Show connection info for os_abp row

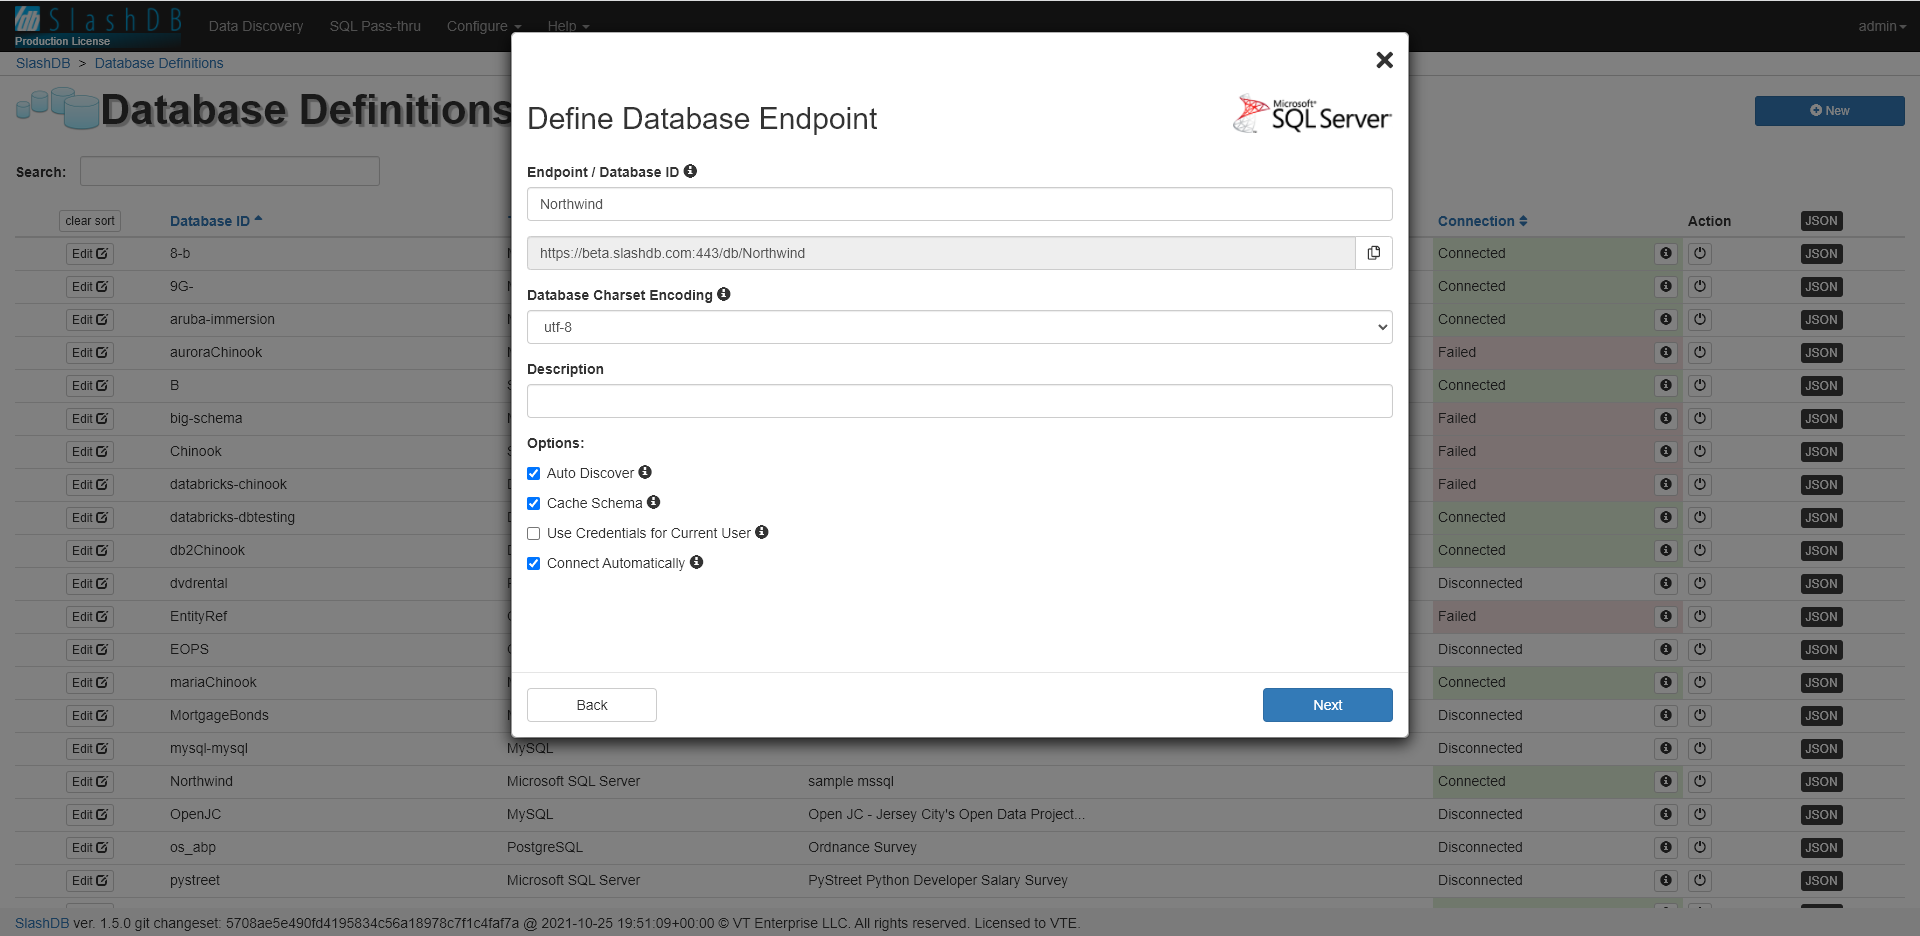point(1666,847)
